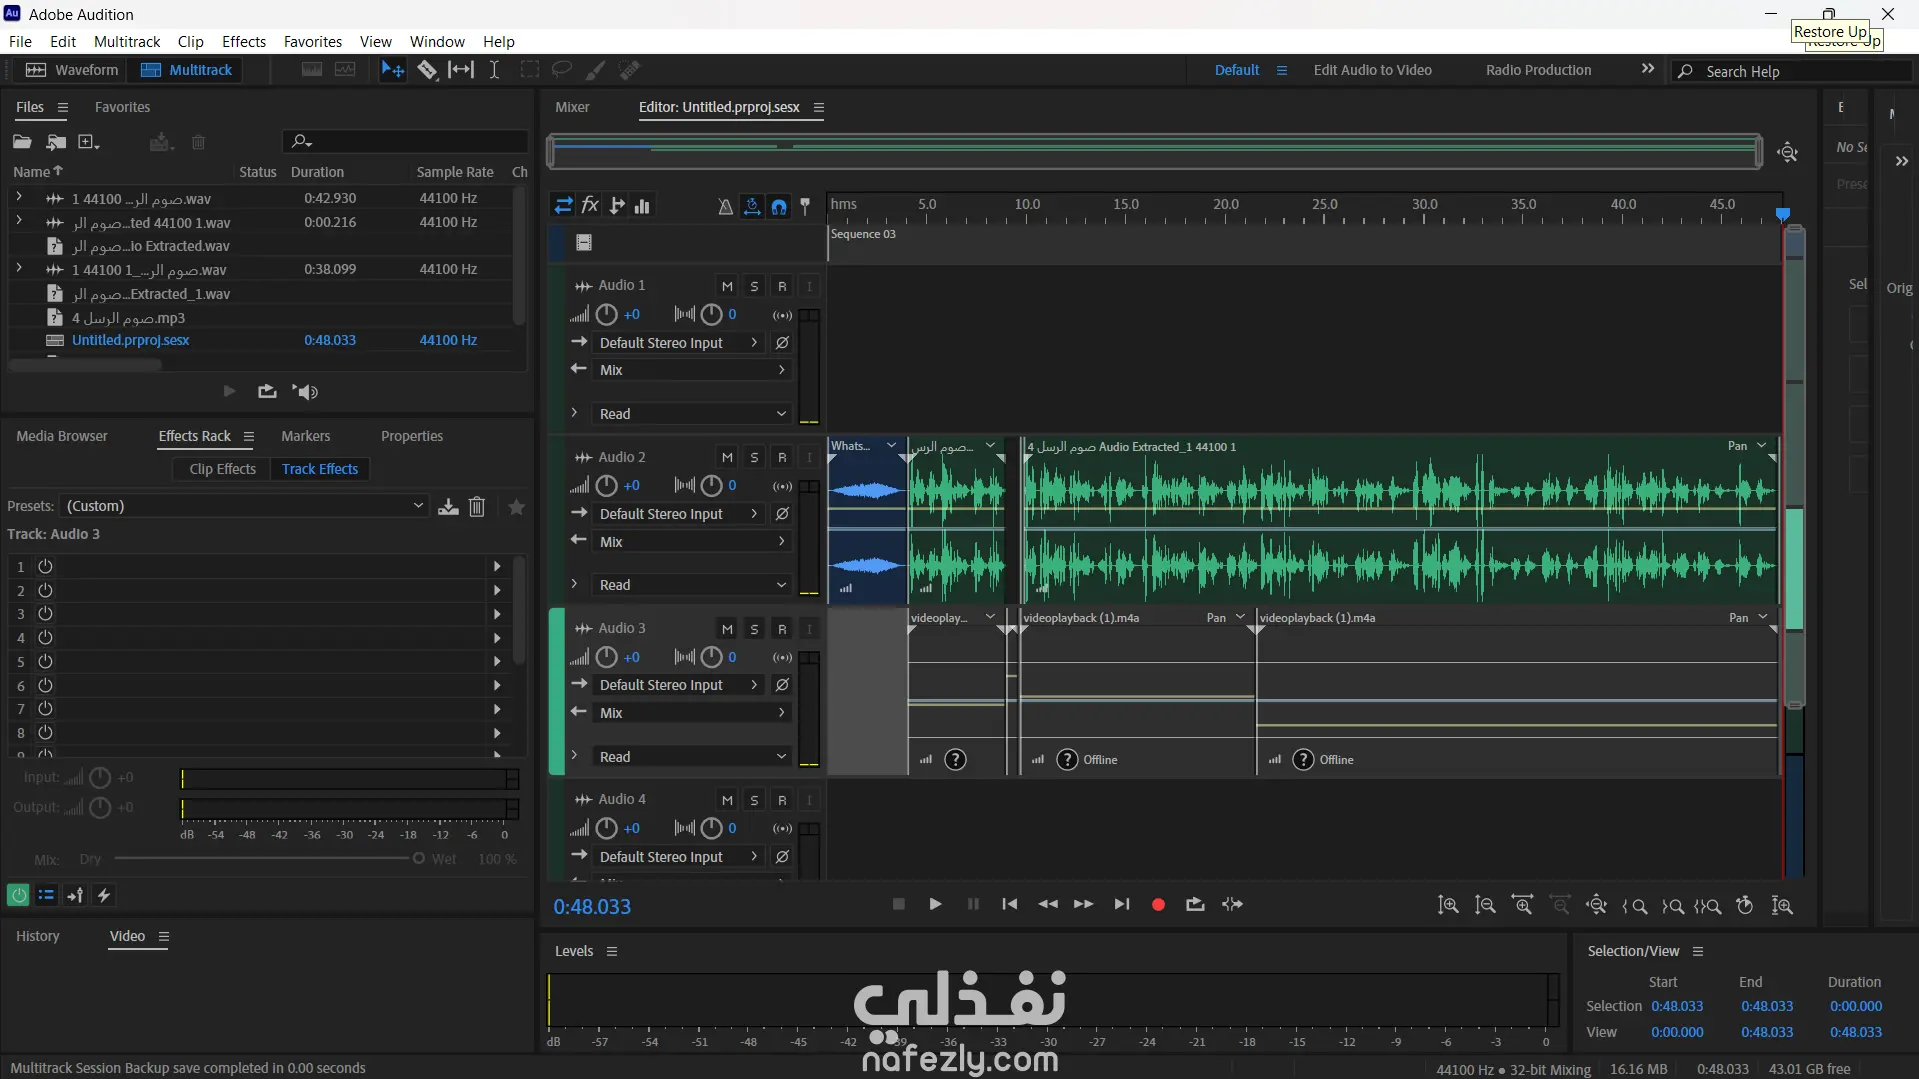Open file folder icon in Files panel

22,142
